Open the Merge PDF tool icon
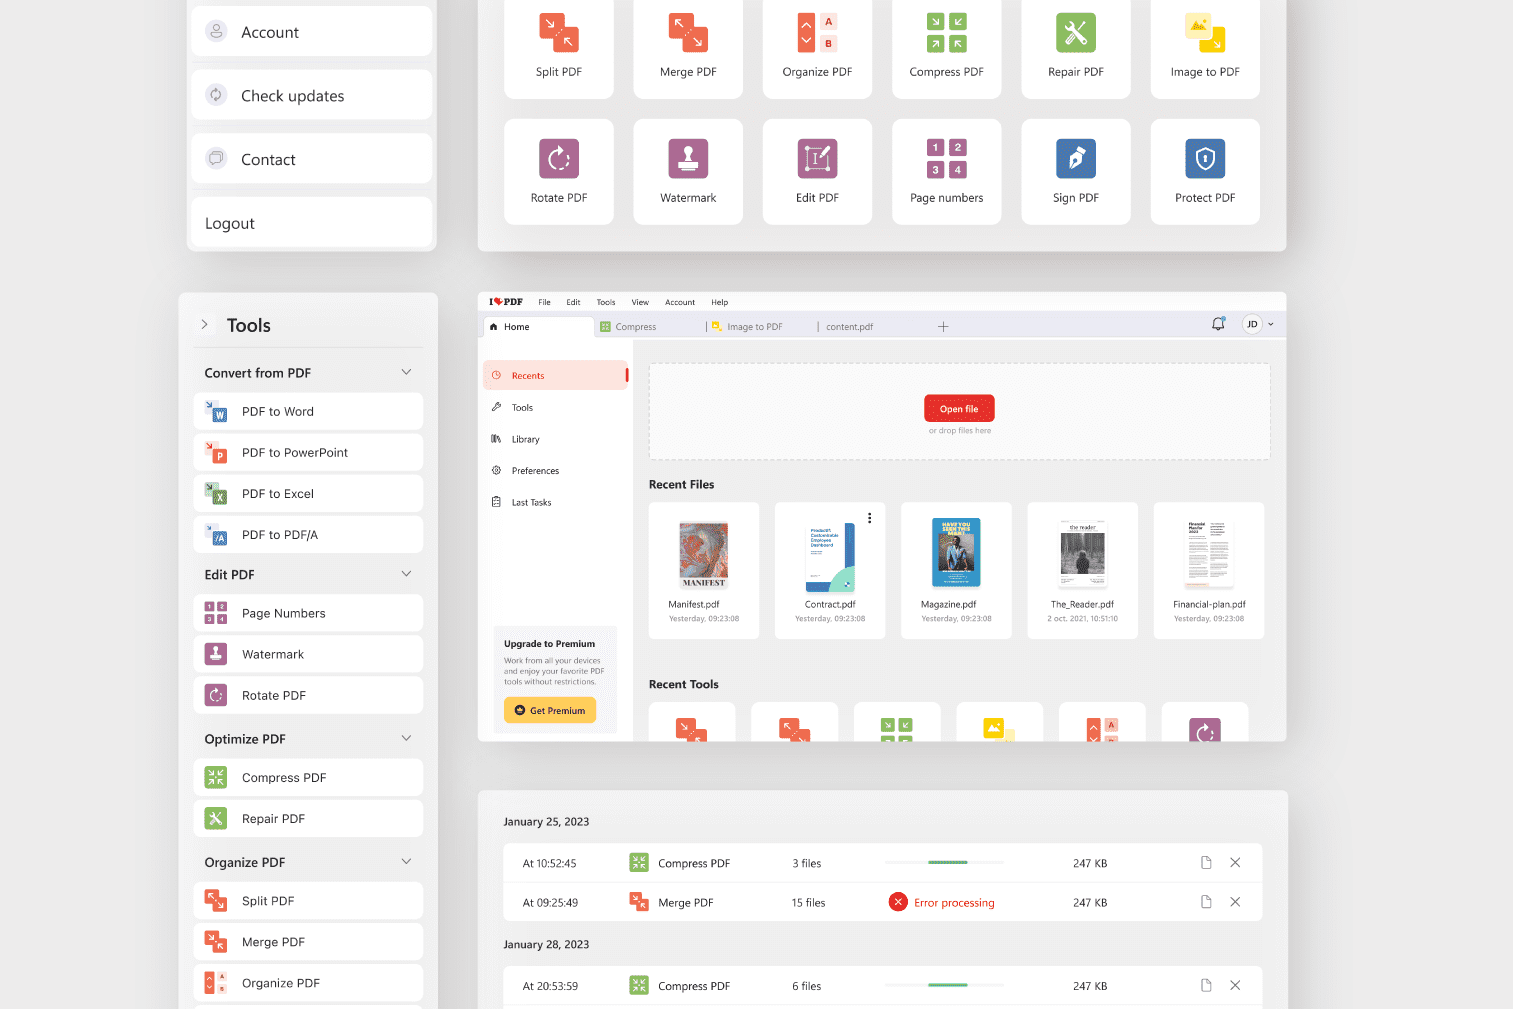 [687, 33]
